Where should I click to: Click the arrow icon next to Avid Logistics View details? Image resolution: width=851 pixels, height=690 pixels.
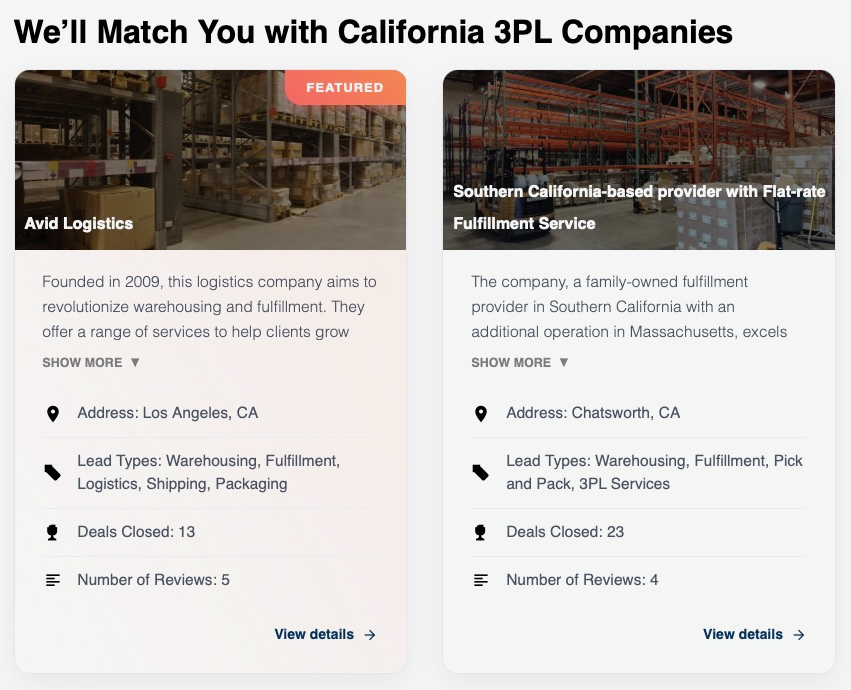coord(370,634)
